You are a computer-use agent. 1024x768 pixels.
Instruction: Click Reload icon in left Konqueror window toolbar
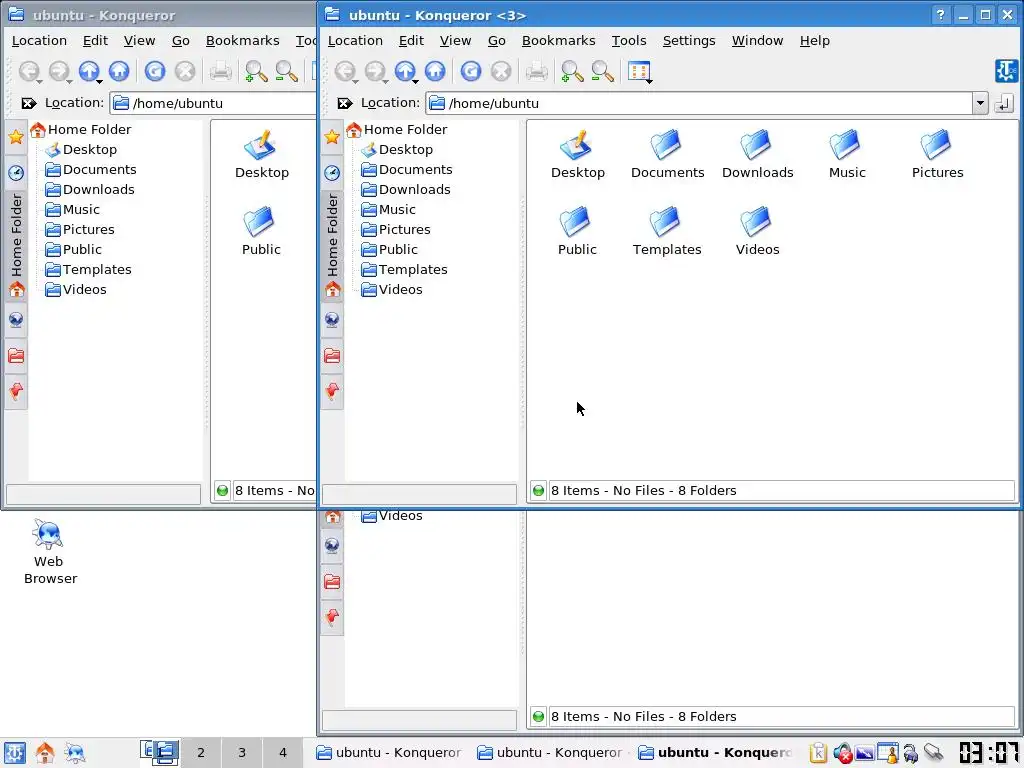click(x=155, y=71)
